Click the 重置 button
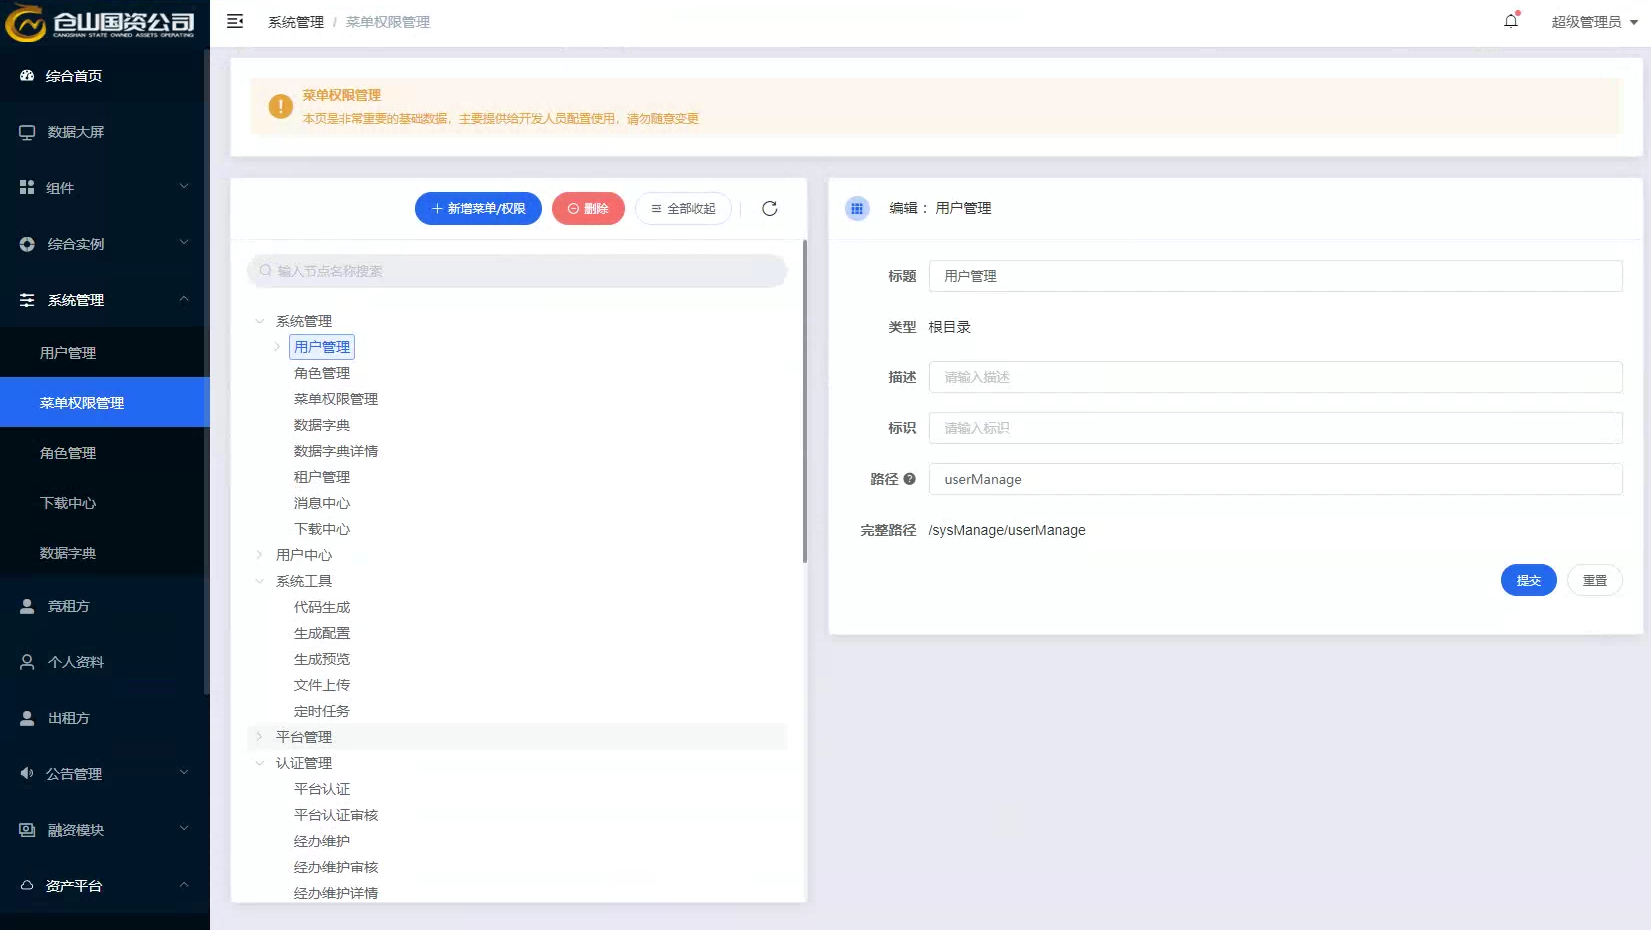This screenshot has width=1651, height=930. pyautogui.click(x=1594, y=580)
